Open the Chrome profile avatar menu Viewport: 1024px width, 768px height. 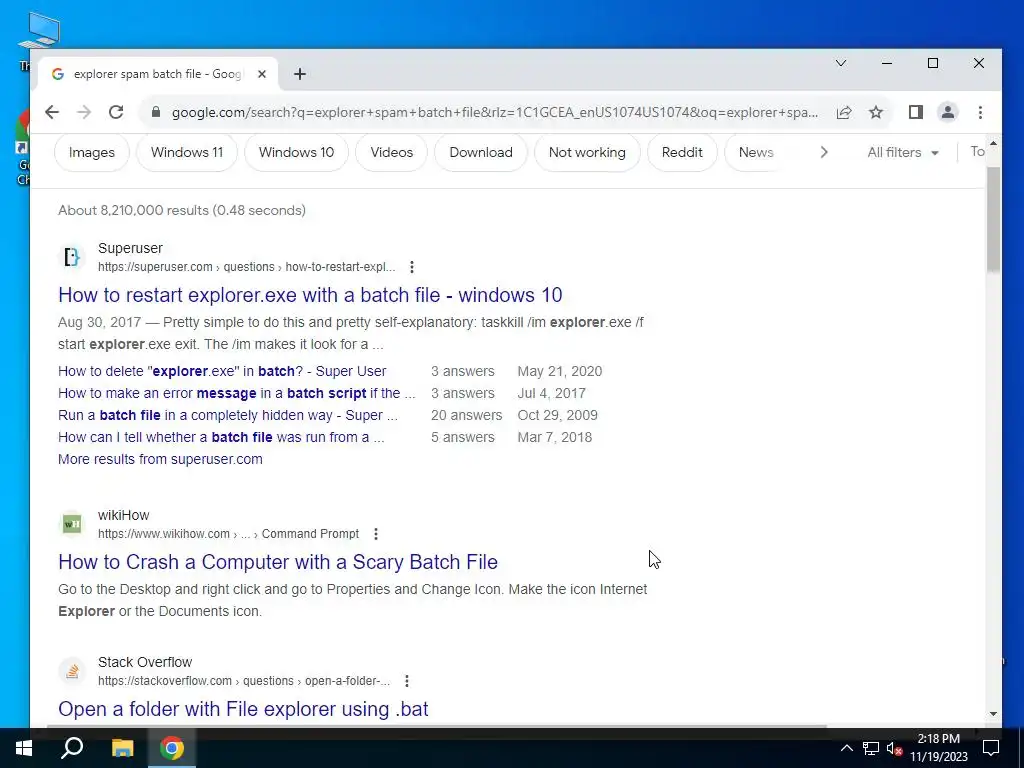click(x=948, y=112)
